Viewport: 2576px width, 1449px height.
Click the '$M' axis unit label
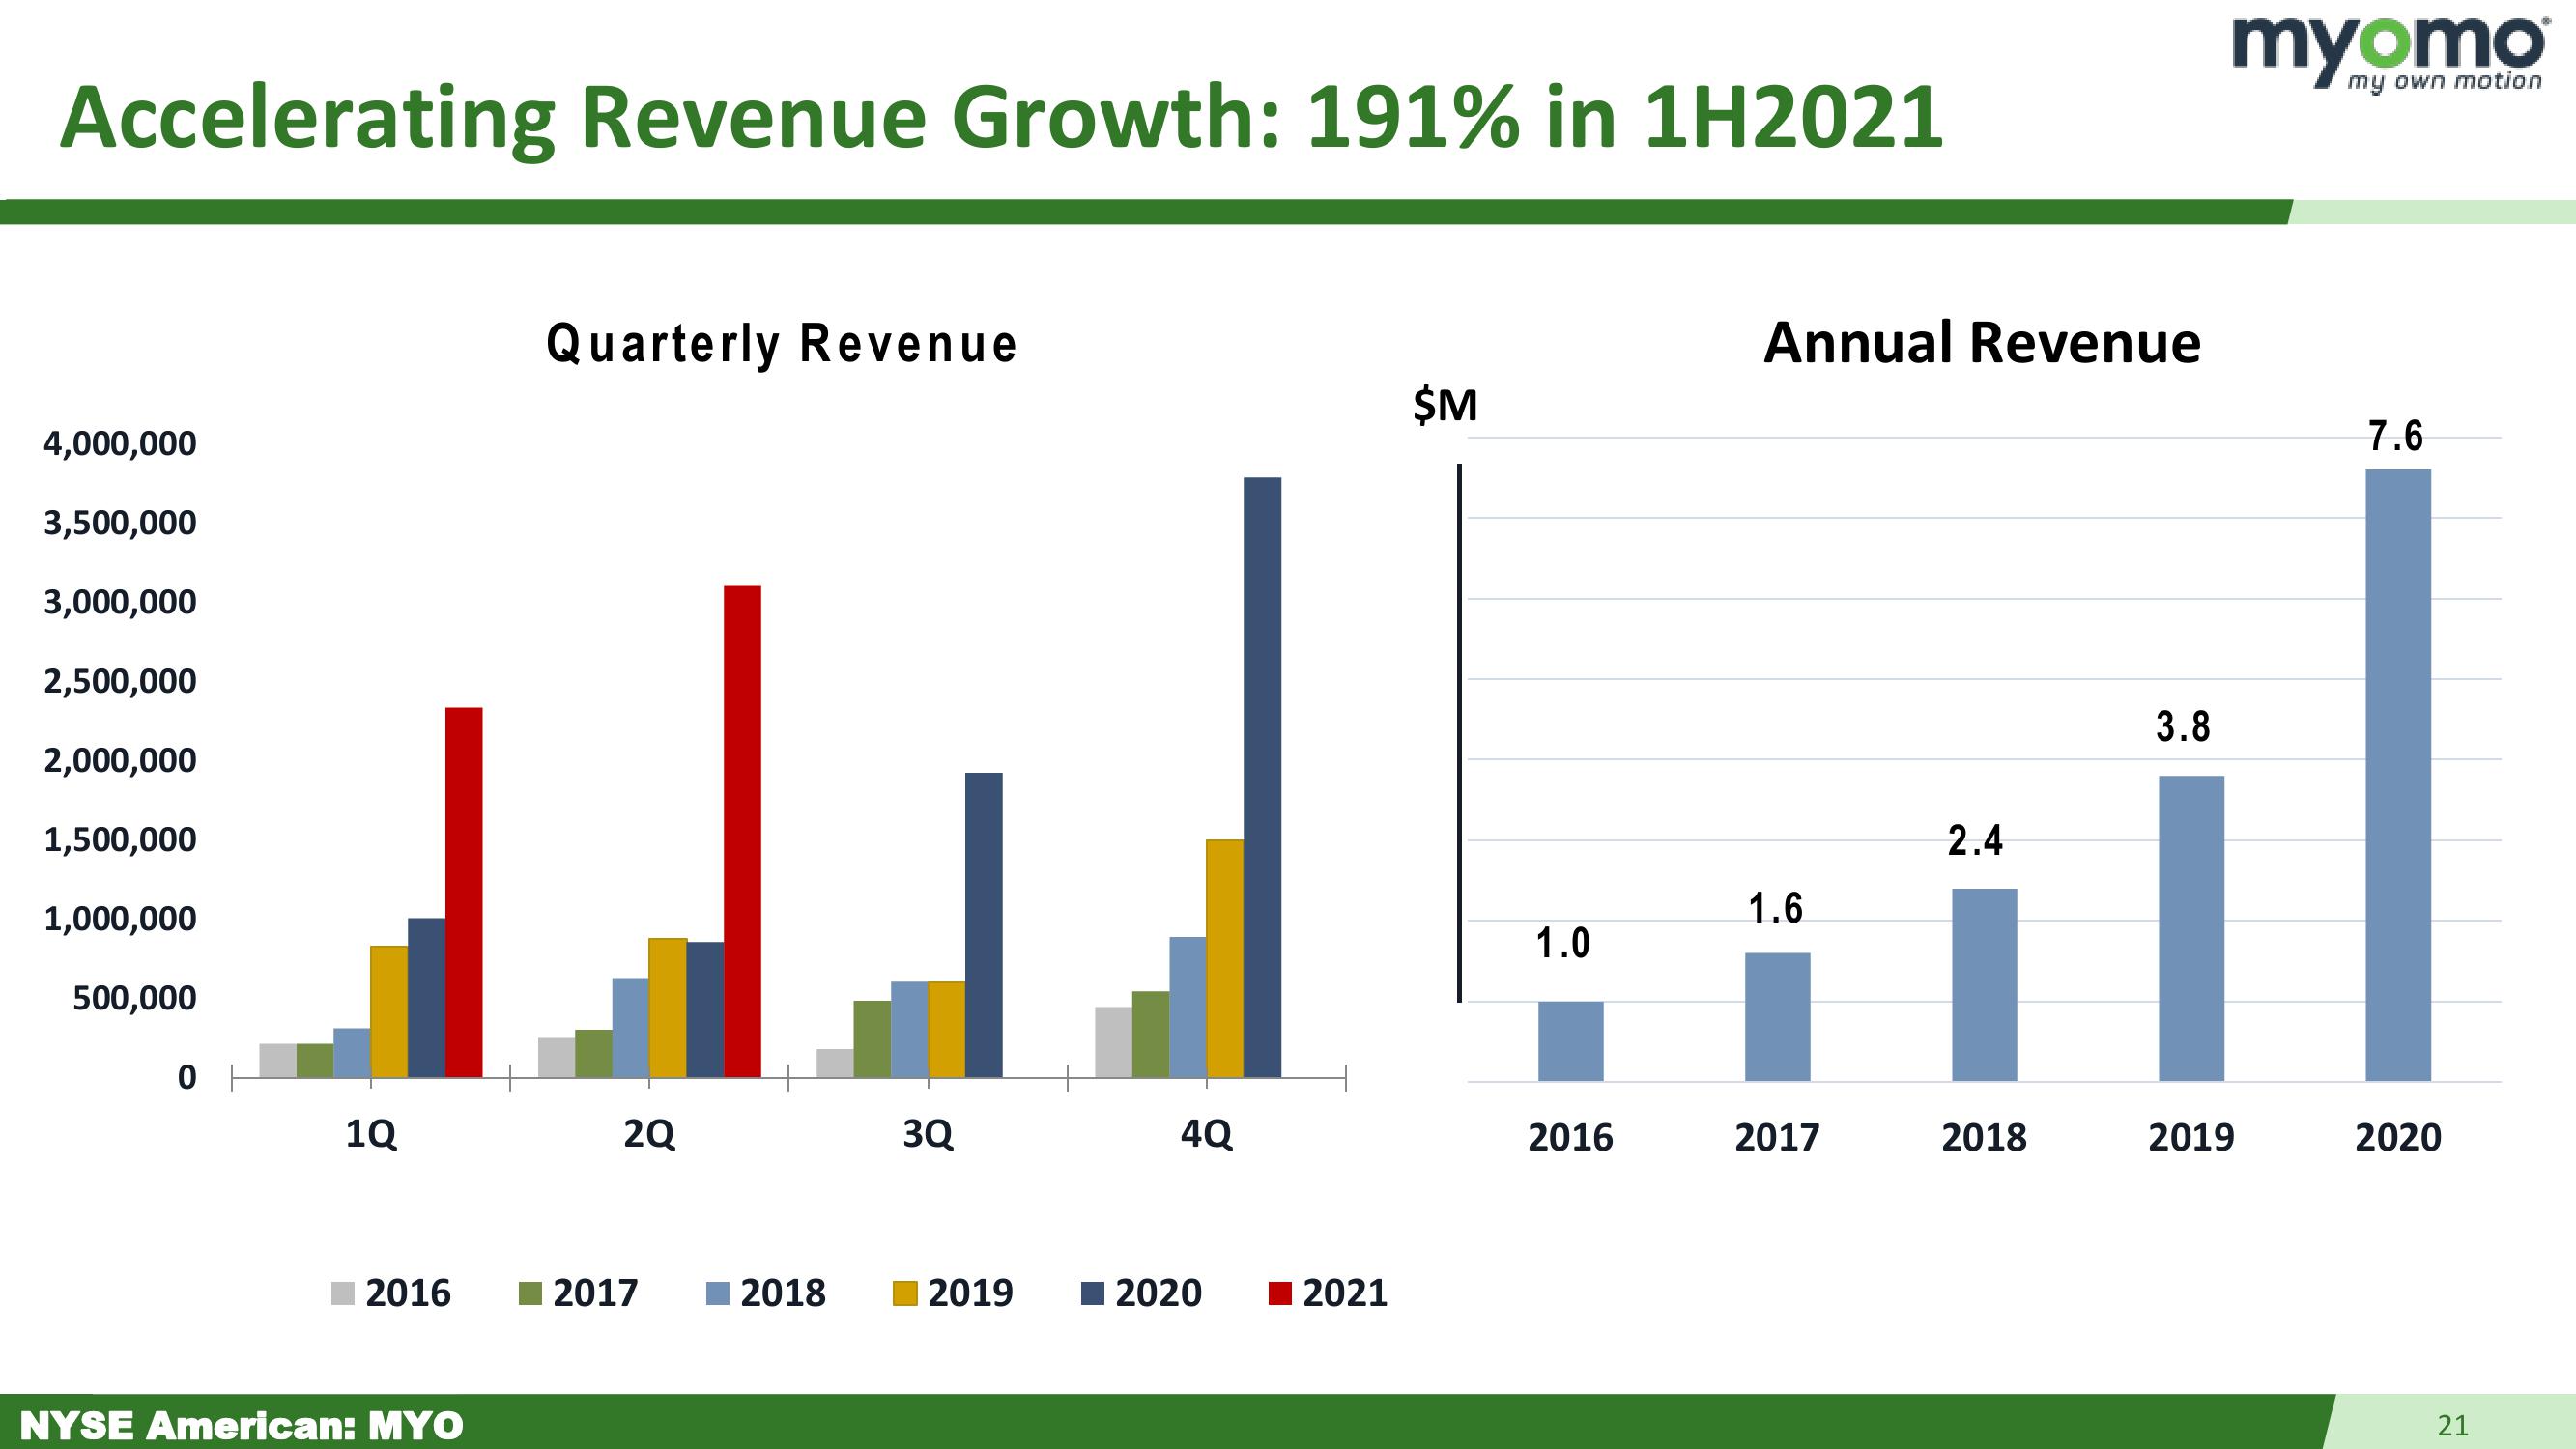pos(1445,406)
